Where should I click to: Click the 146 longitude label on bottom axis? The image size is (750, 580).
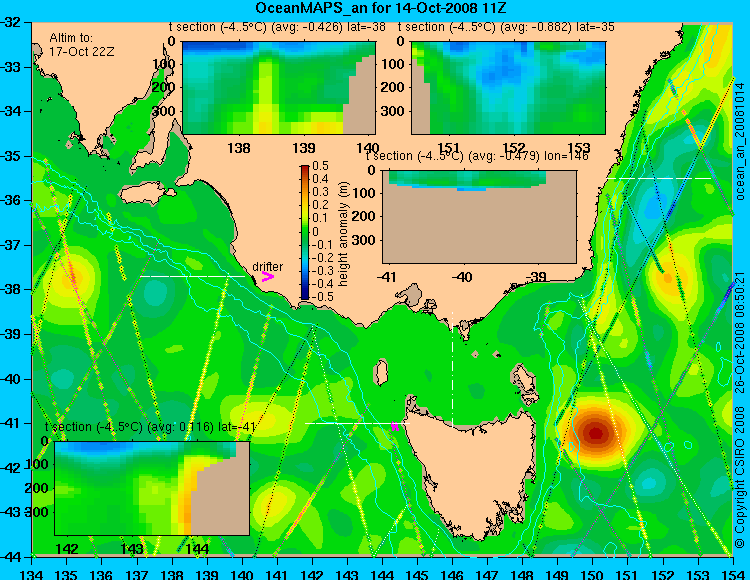(x=452, y=573)
